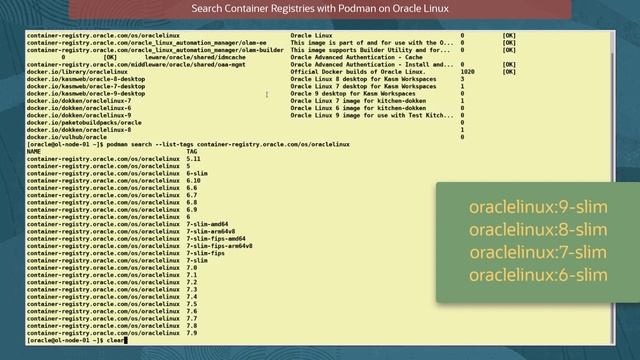
Task: Click description "Oracle 9 desktop for Kasm Workspaces"
Action: pos(353,94)
